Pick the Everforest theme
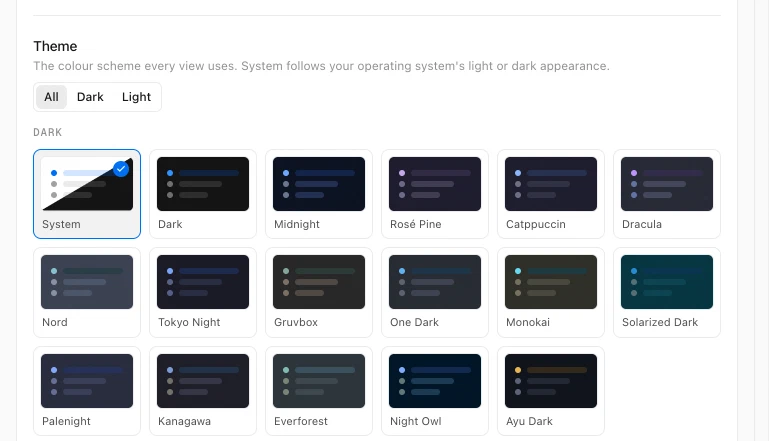The height and width of the screenshot is (441, 769). point(319,391)
